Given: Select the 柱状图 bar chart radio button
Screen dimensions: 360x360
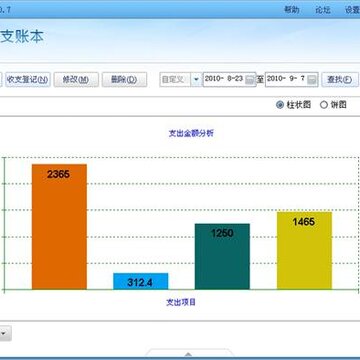Looking at the screenshot, I should pyautogui.click(x=280, y=105).
